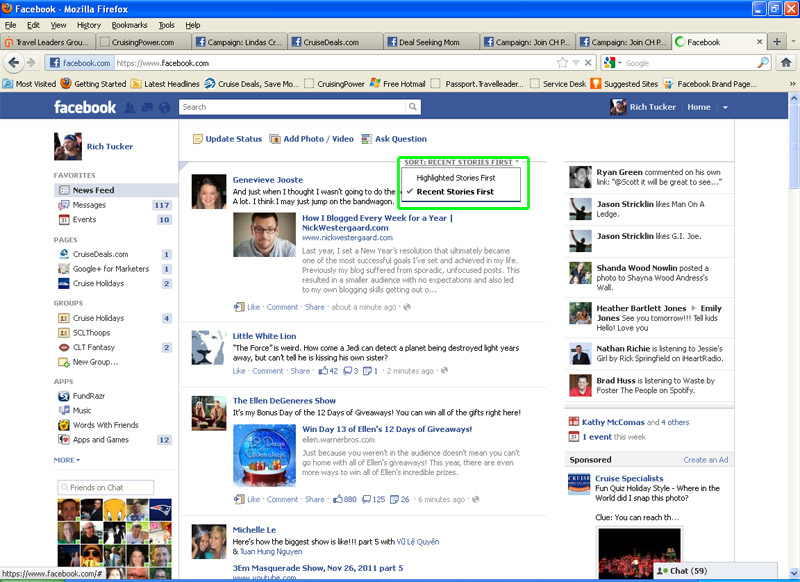
Task: Select Highlighted Stories First sort option
Action: 456,177
